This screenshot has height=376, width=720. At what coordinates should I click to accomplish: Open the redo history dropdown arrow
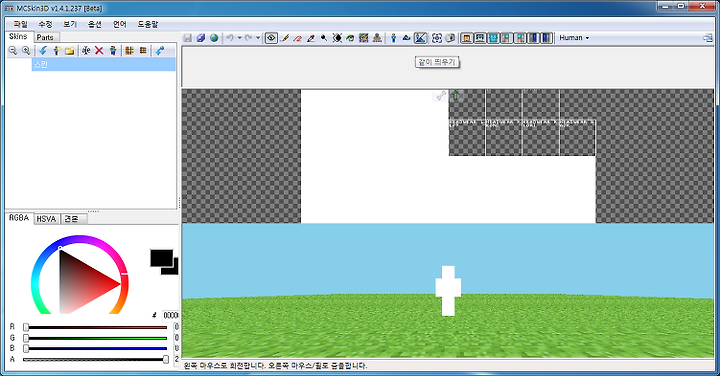click(258, 38)
